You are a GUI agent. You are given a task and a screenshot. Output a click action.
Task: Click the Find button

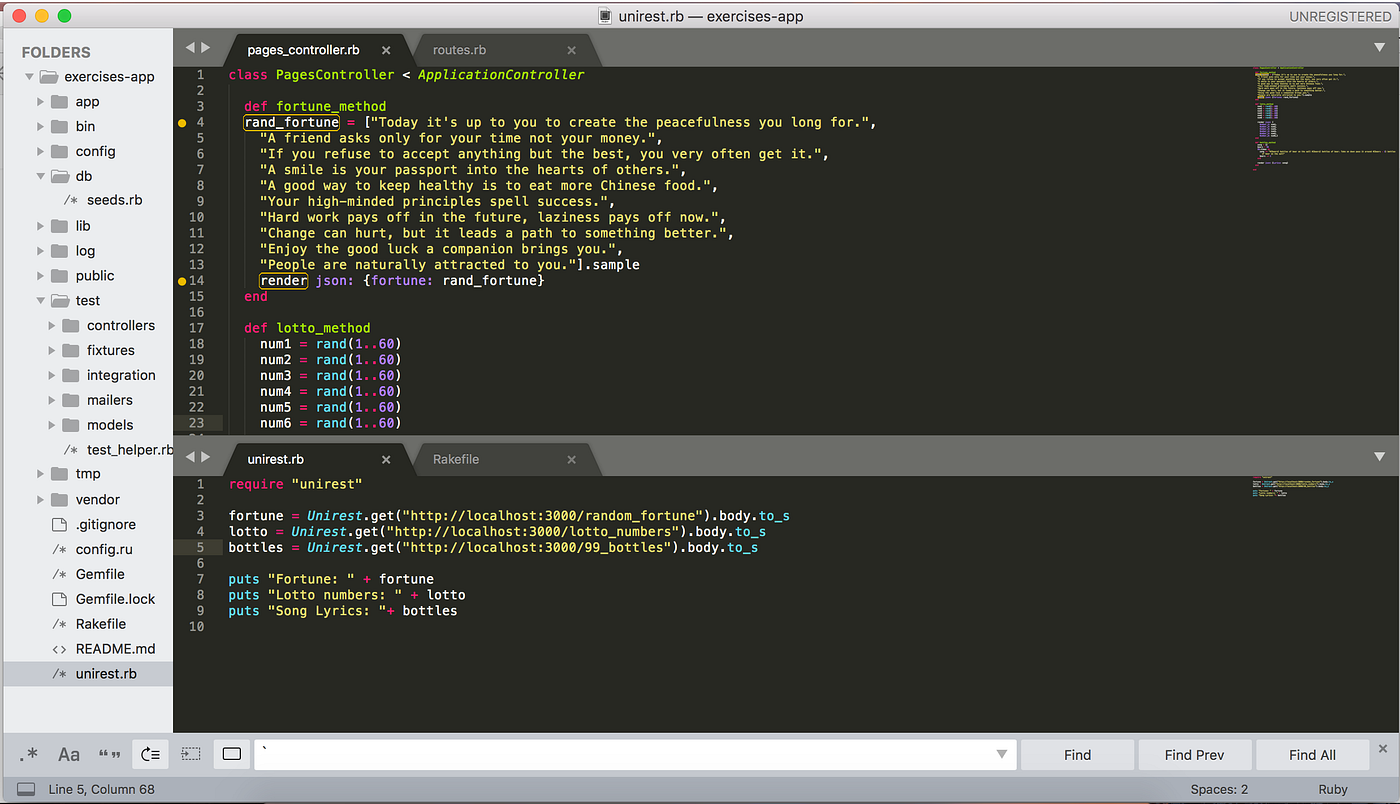click(x=1077, y=755)
